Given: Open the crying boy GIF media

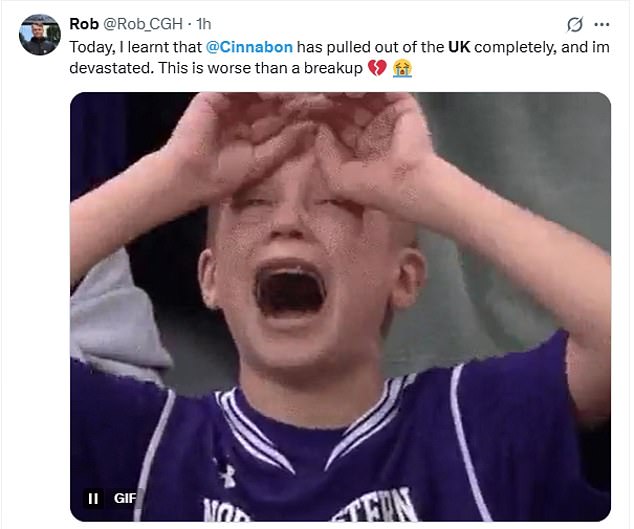Looking at the screenshot, I should (x=340, y=307).
